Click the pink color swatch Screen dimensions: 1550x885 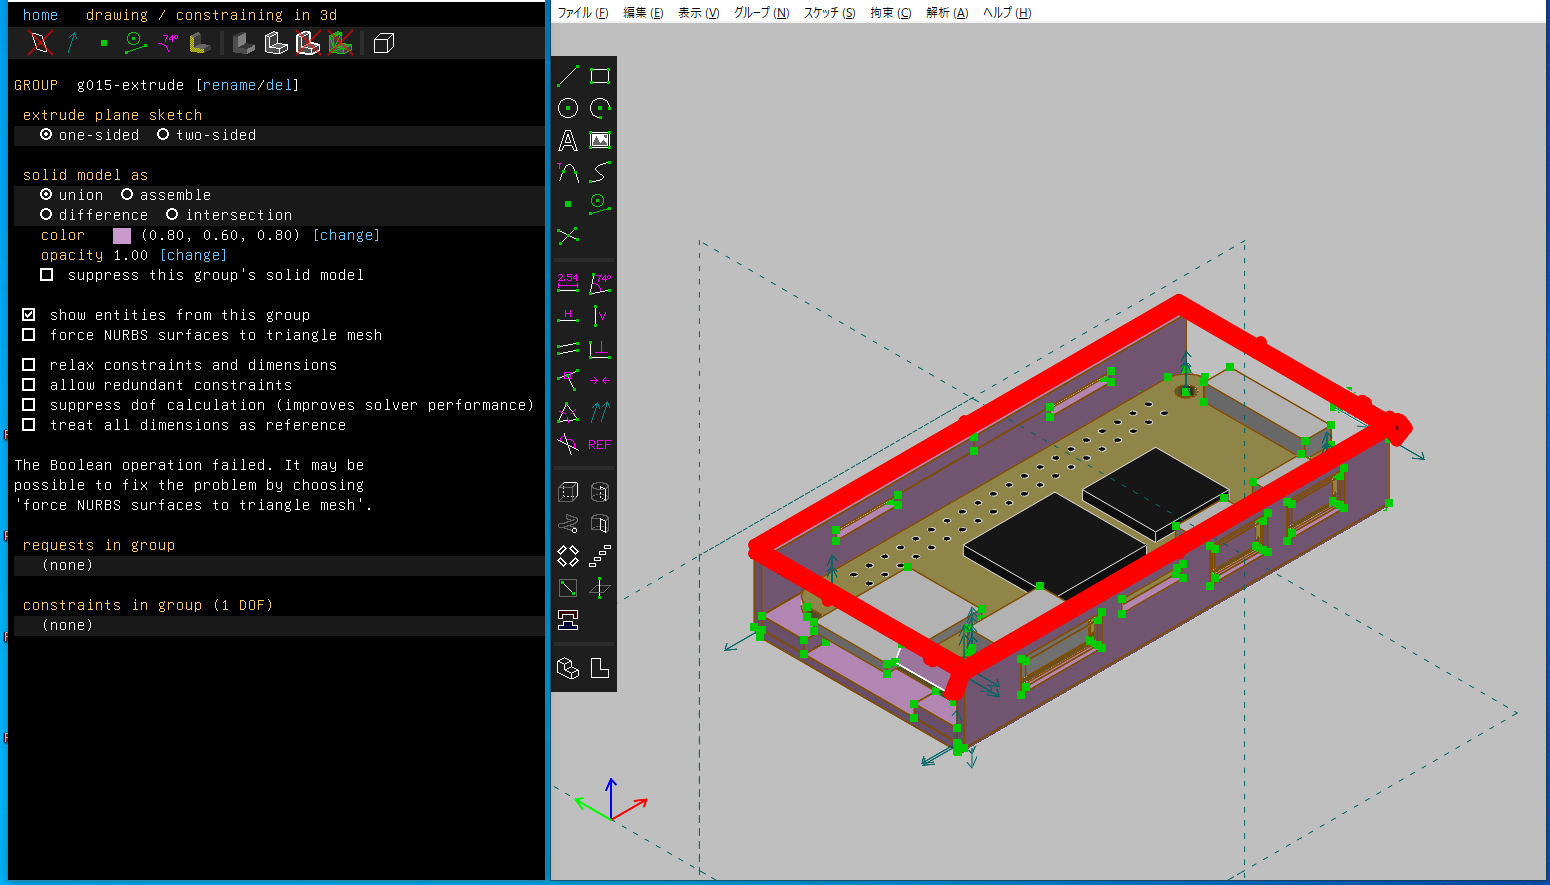tap(122, 236)
